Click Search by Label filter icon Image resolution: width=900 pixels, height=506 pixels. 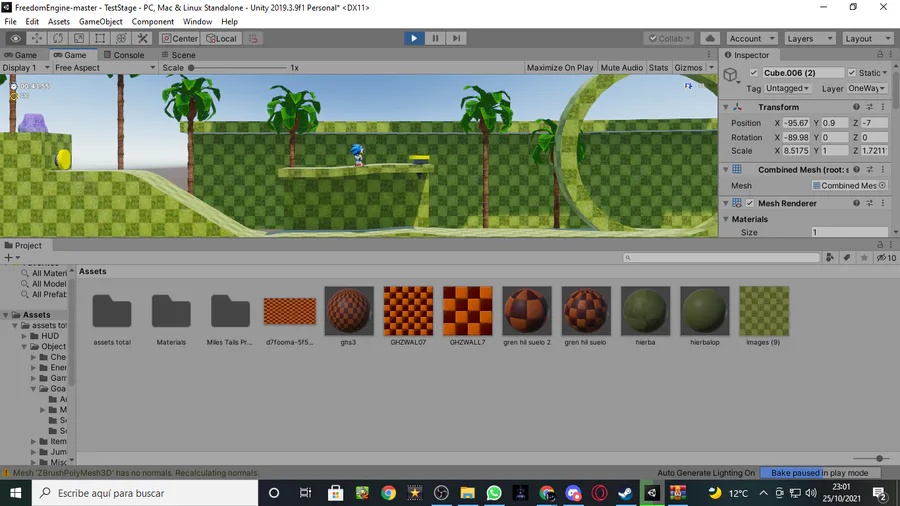[847, 258]
